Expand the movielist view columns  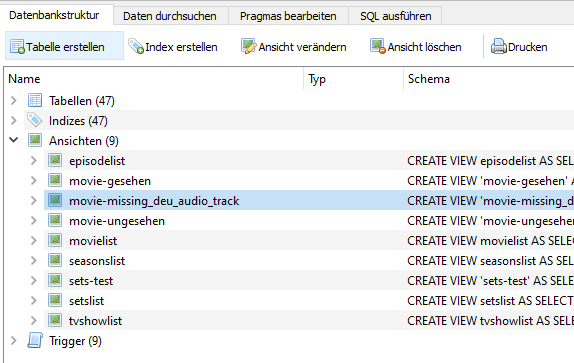point(34,240)
